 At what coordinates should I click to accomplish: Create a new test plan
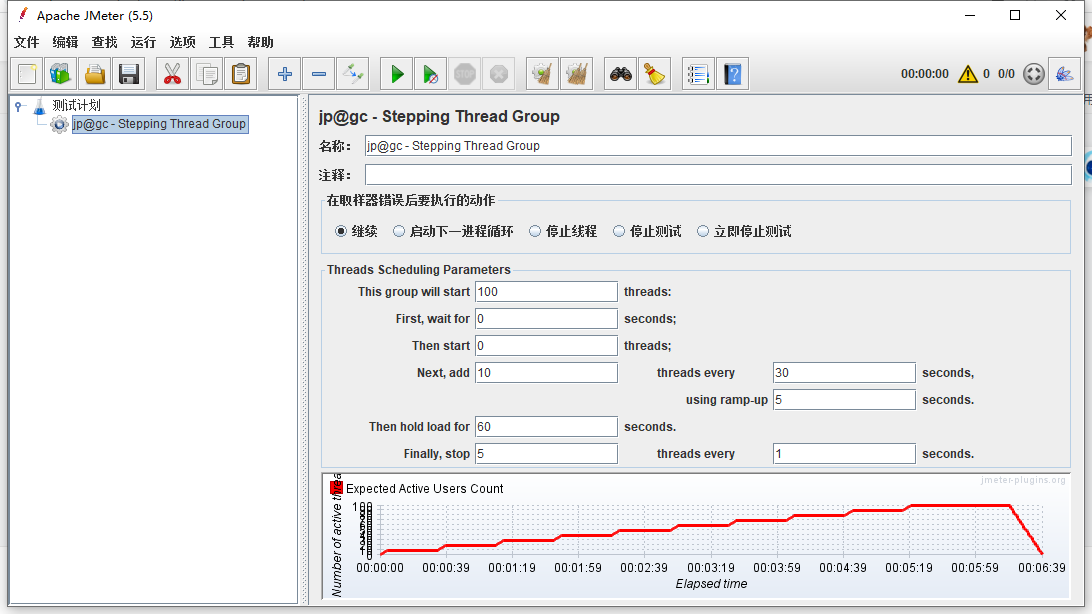point(27,74)
